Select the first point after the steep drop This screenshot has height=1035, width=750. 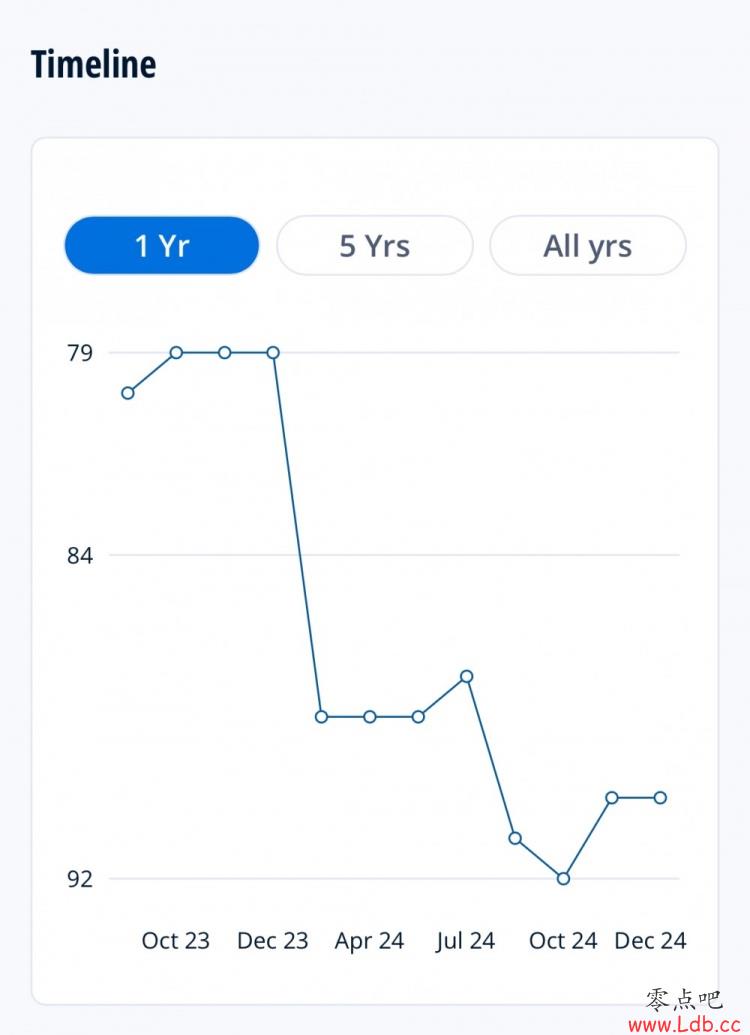(321, 717)
